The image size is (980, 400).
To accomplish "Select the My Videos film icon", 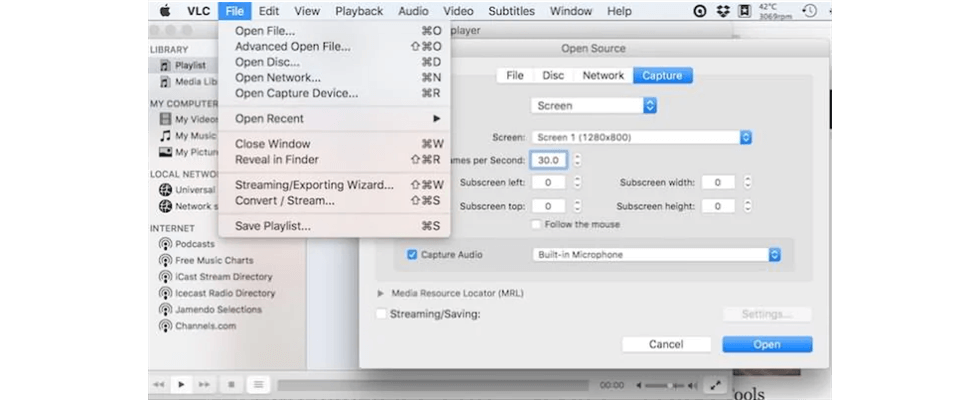I will 165,119.
